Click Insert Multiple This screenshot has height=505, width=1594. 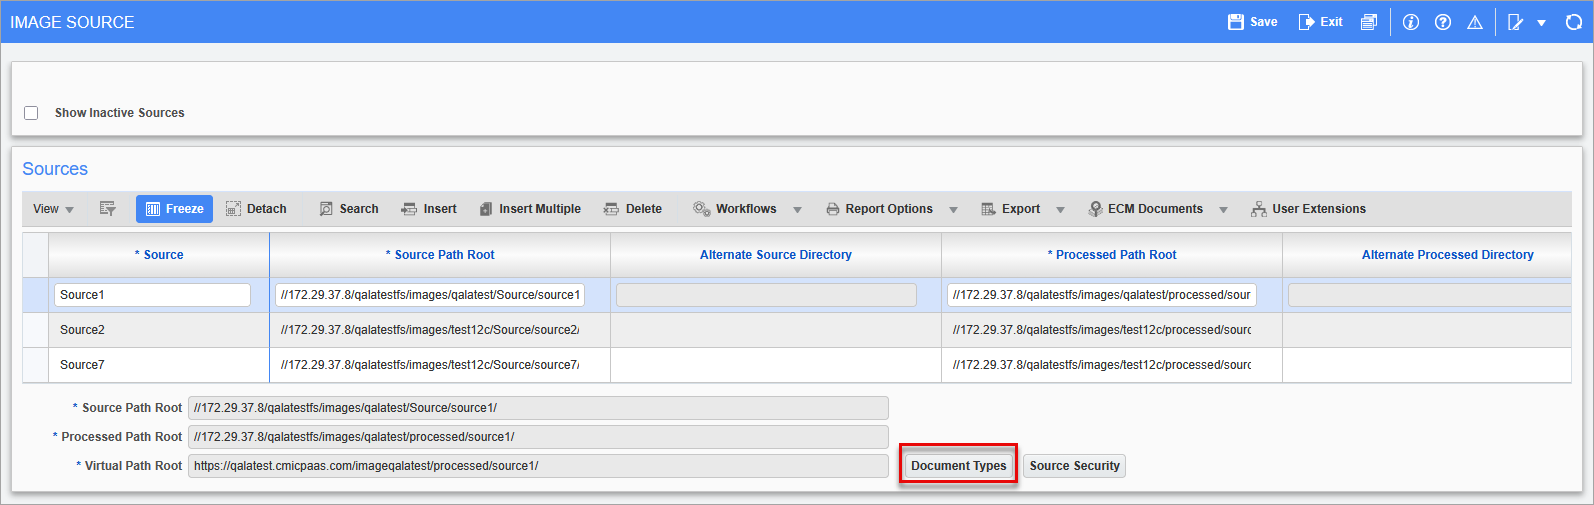[x=530, y=209]
